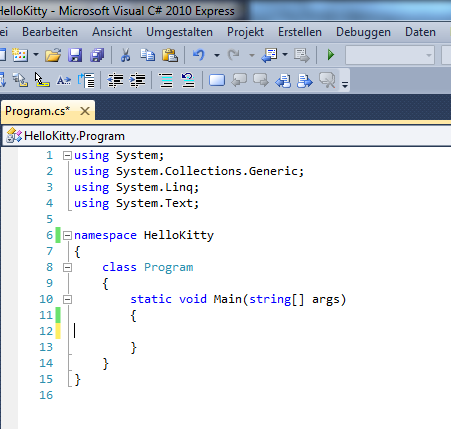Collapse the class Program block
This screenshot has width=451, height=429.
click(67, 267)
